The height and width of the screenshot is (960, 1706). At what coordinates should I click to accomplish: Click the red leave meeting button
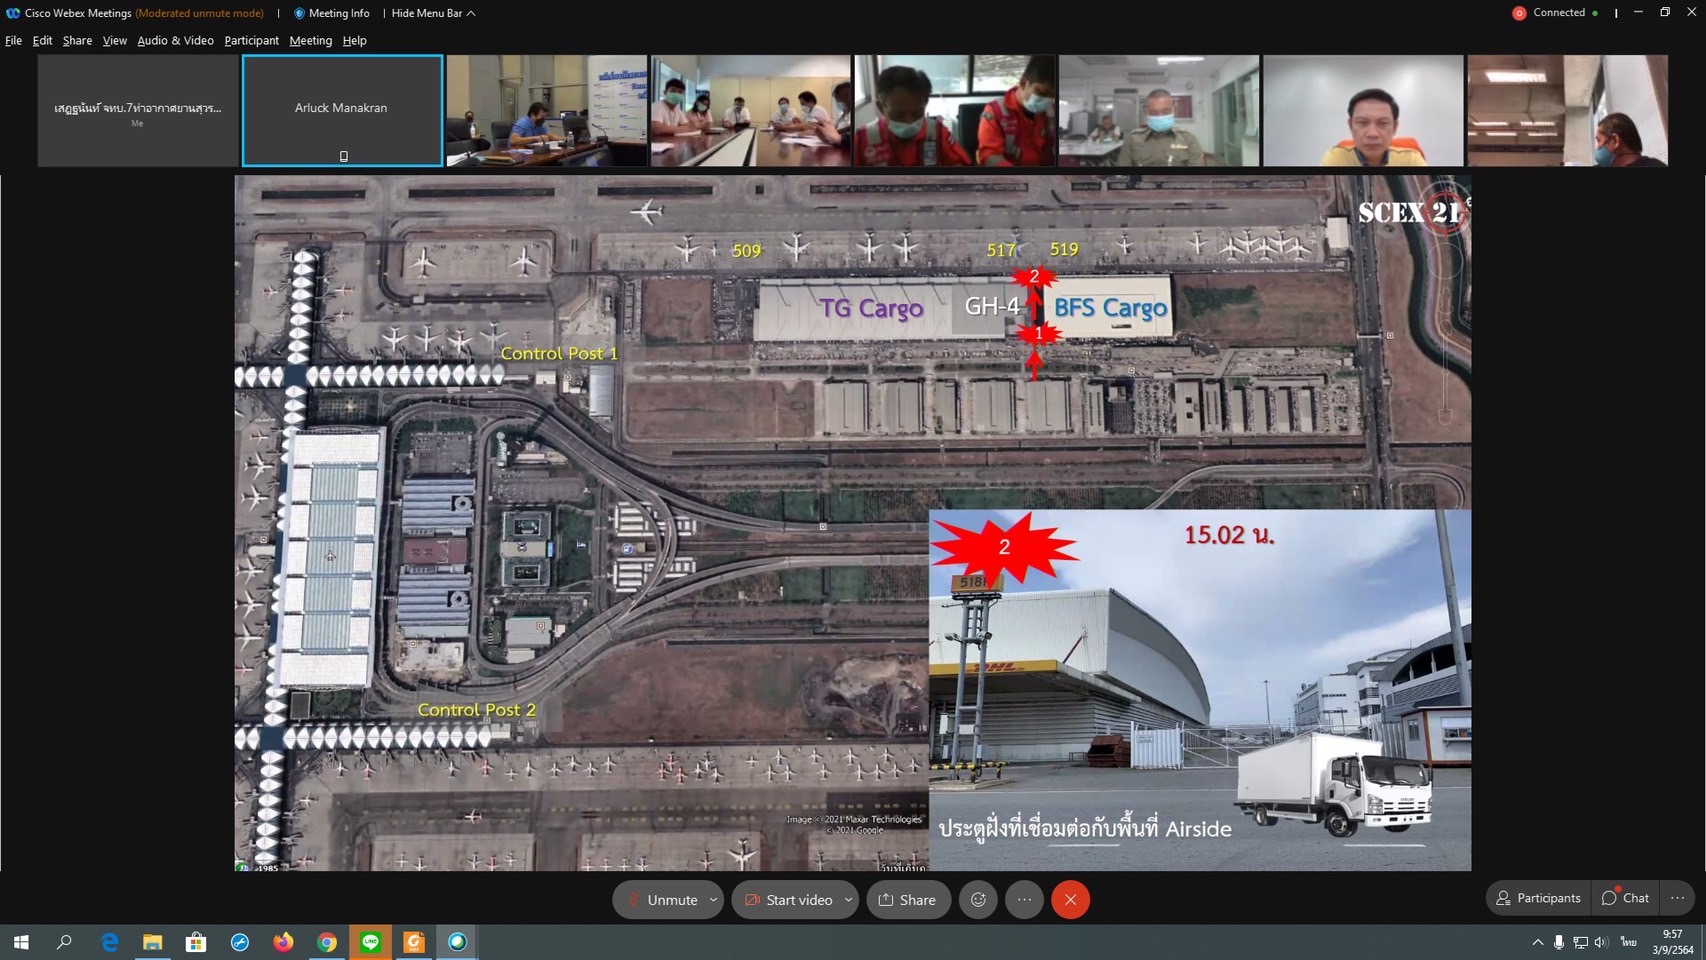pos(1070,899)
